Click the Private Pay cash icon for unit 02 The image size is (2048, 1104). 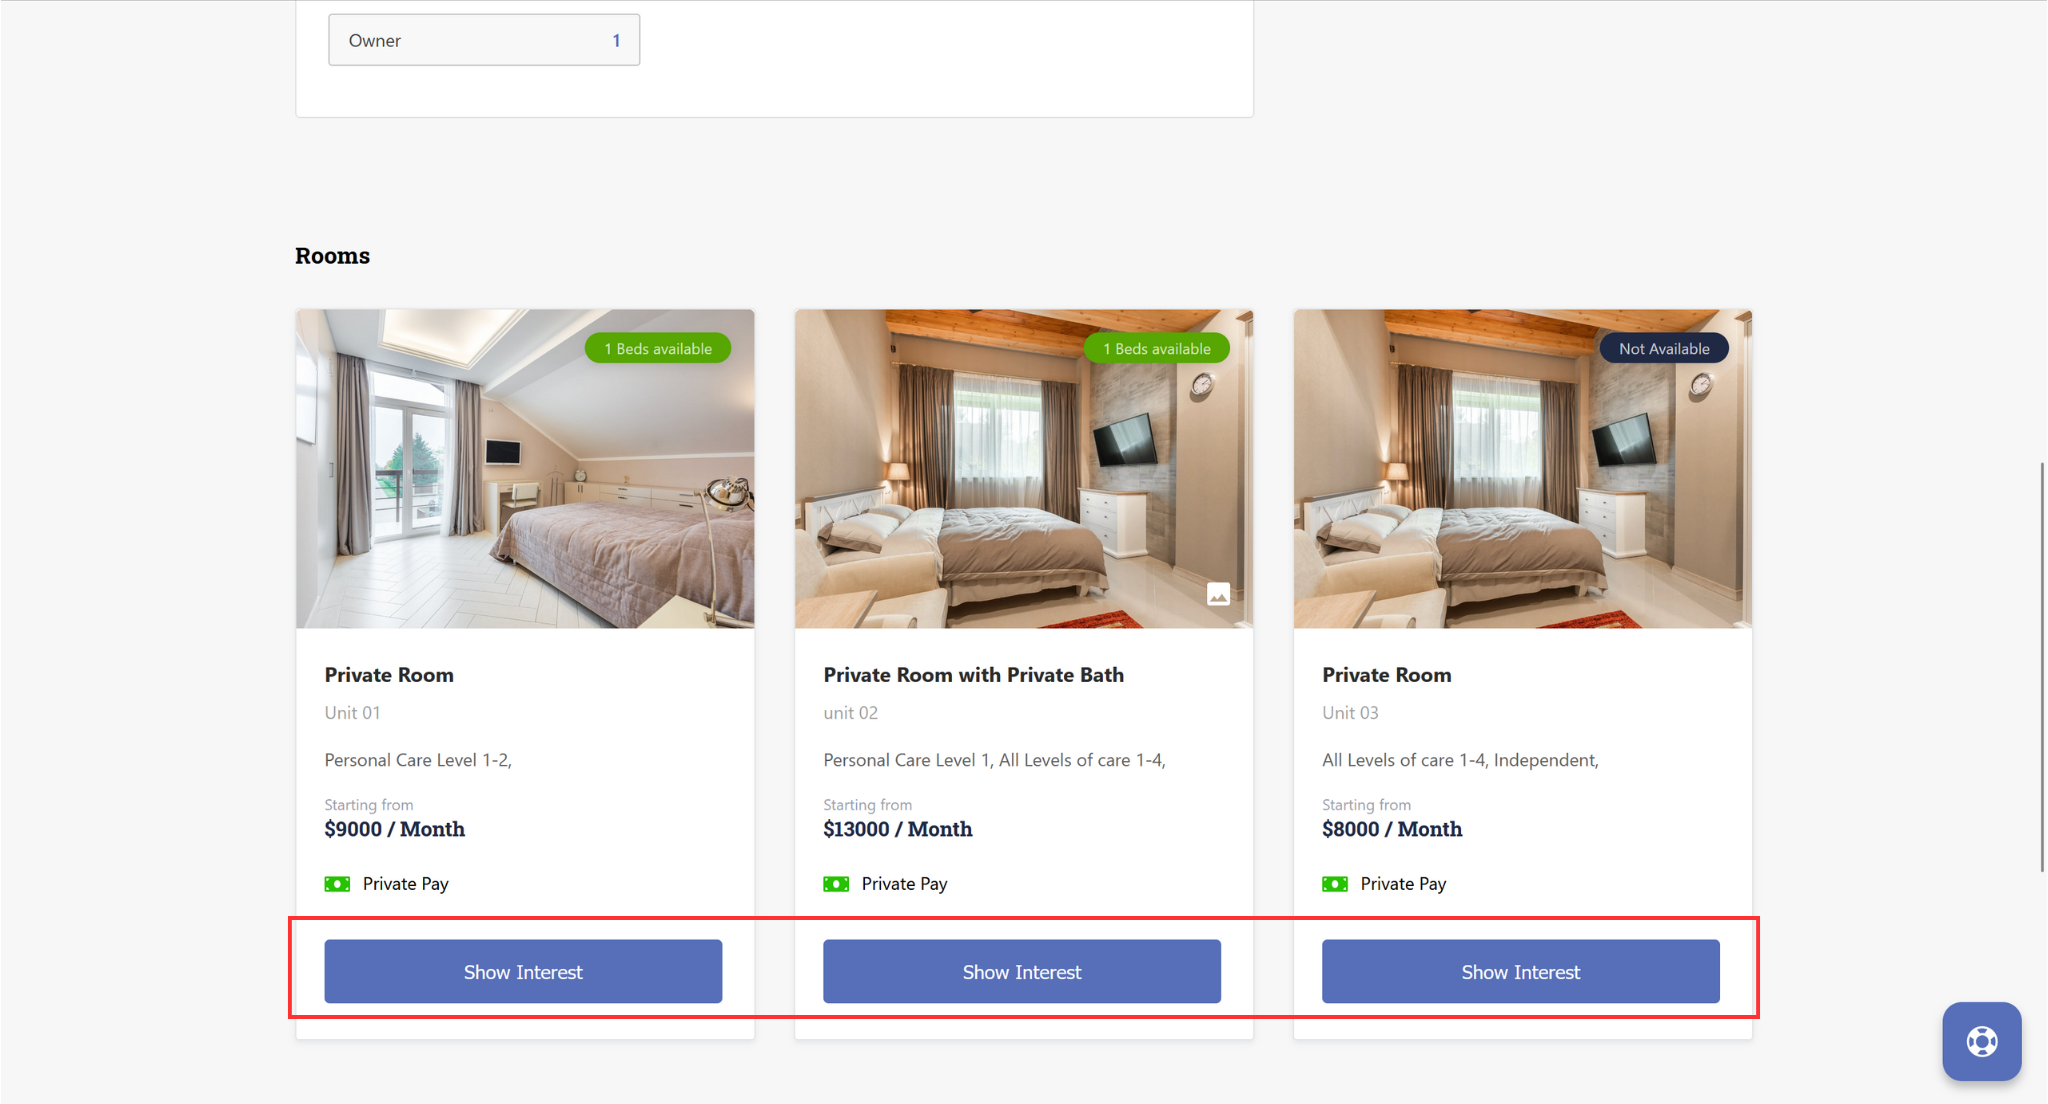(x=836, y=884)
